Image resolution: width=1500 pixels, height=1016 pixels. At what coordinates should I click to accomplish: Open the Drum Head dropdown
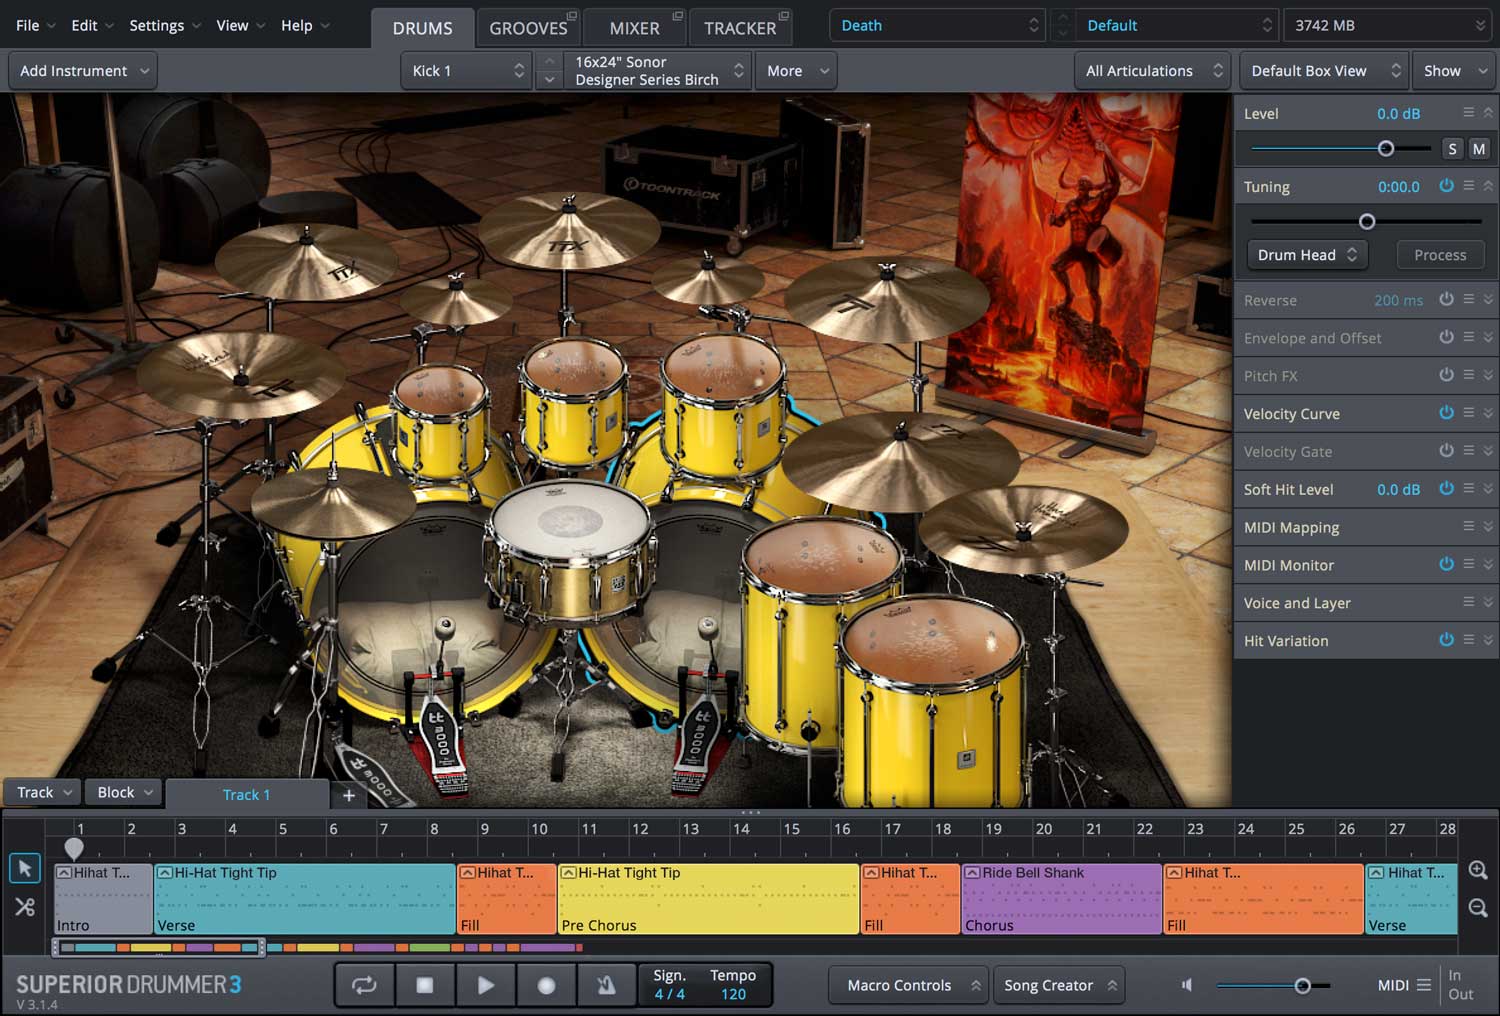(1306, 255)
